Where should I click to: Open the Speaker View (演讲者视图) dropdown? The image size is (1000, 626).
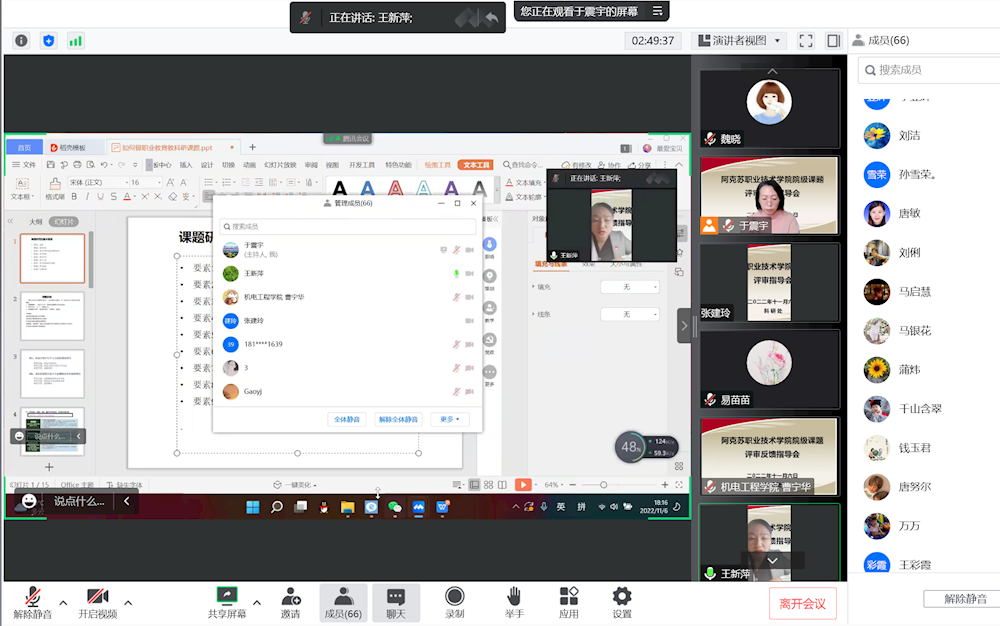[740, 41]
